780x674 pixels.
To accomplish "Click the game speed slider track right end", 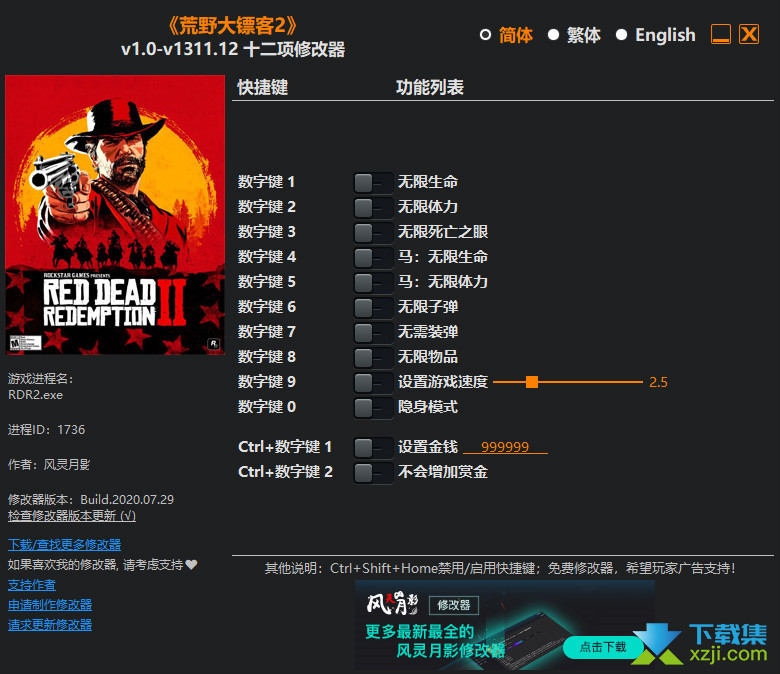I will pos(641,382).
